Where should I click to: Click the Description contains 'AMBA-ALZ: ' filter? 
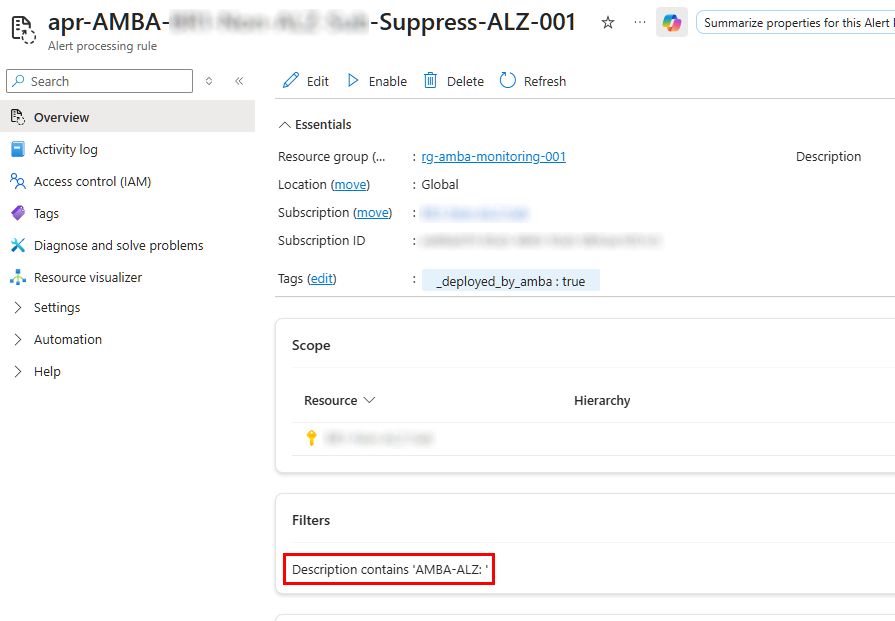pos(390,570)
